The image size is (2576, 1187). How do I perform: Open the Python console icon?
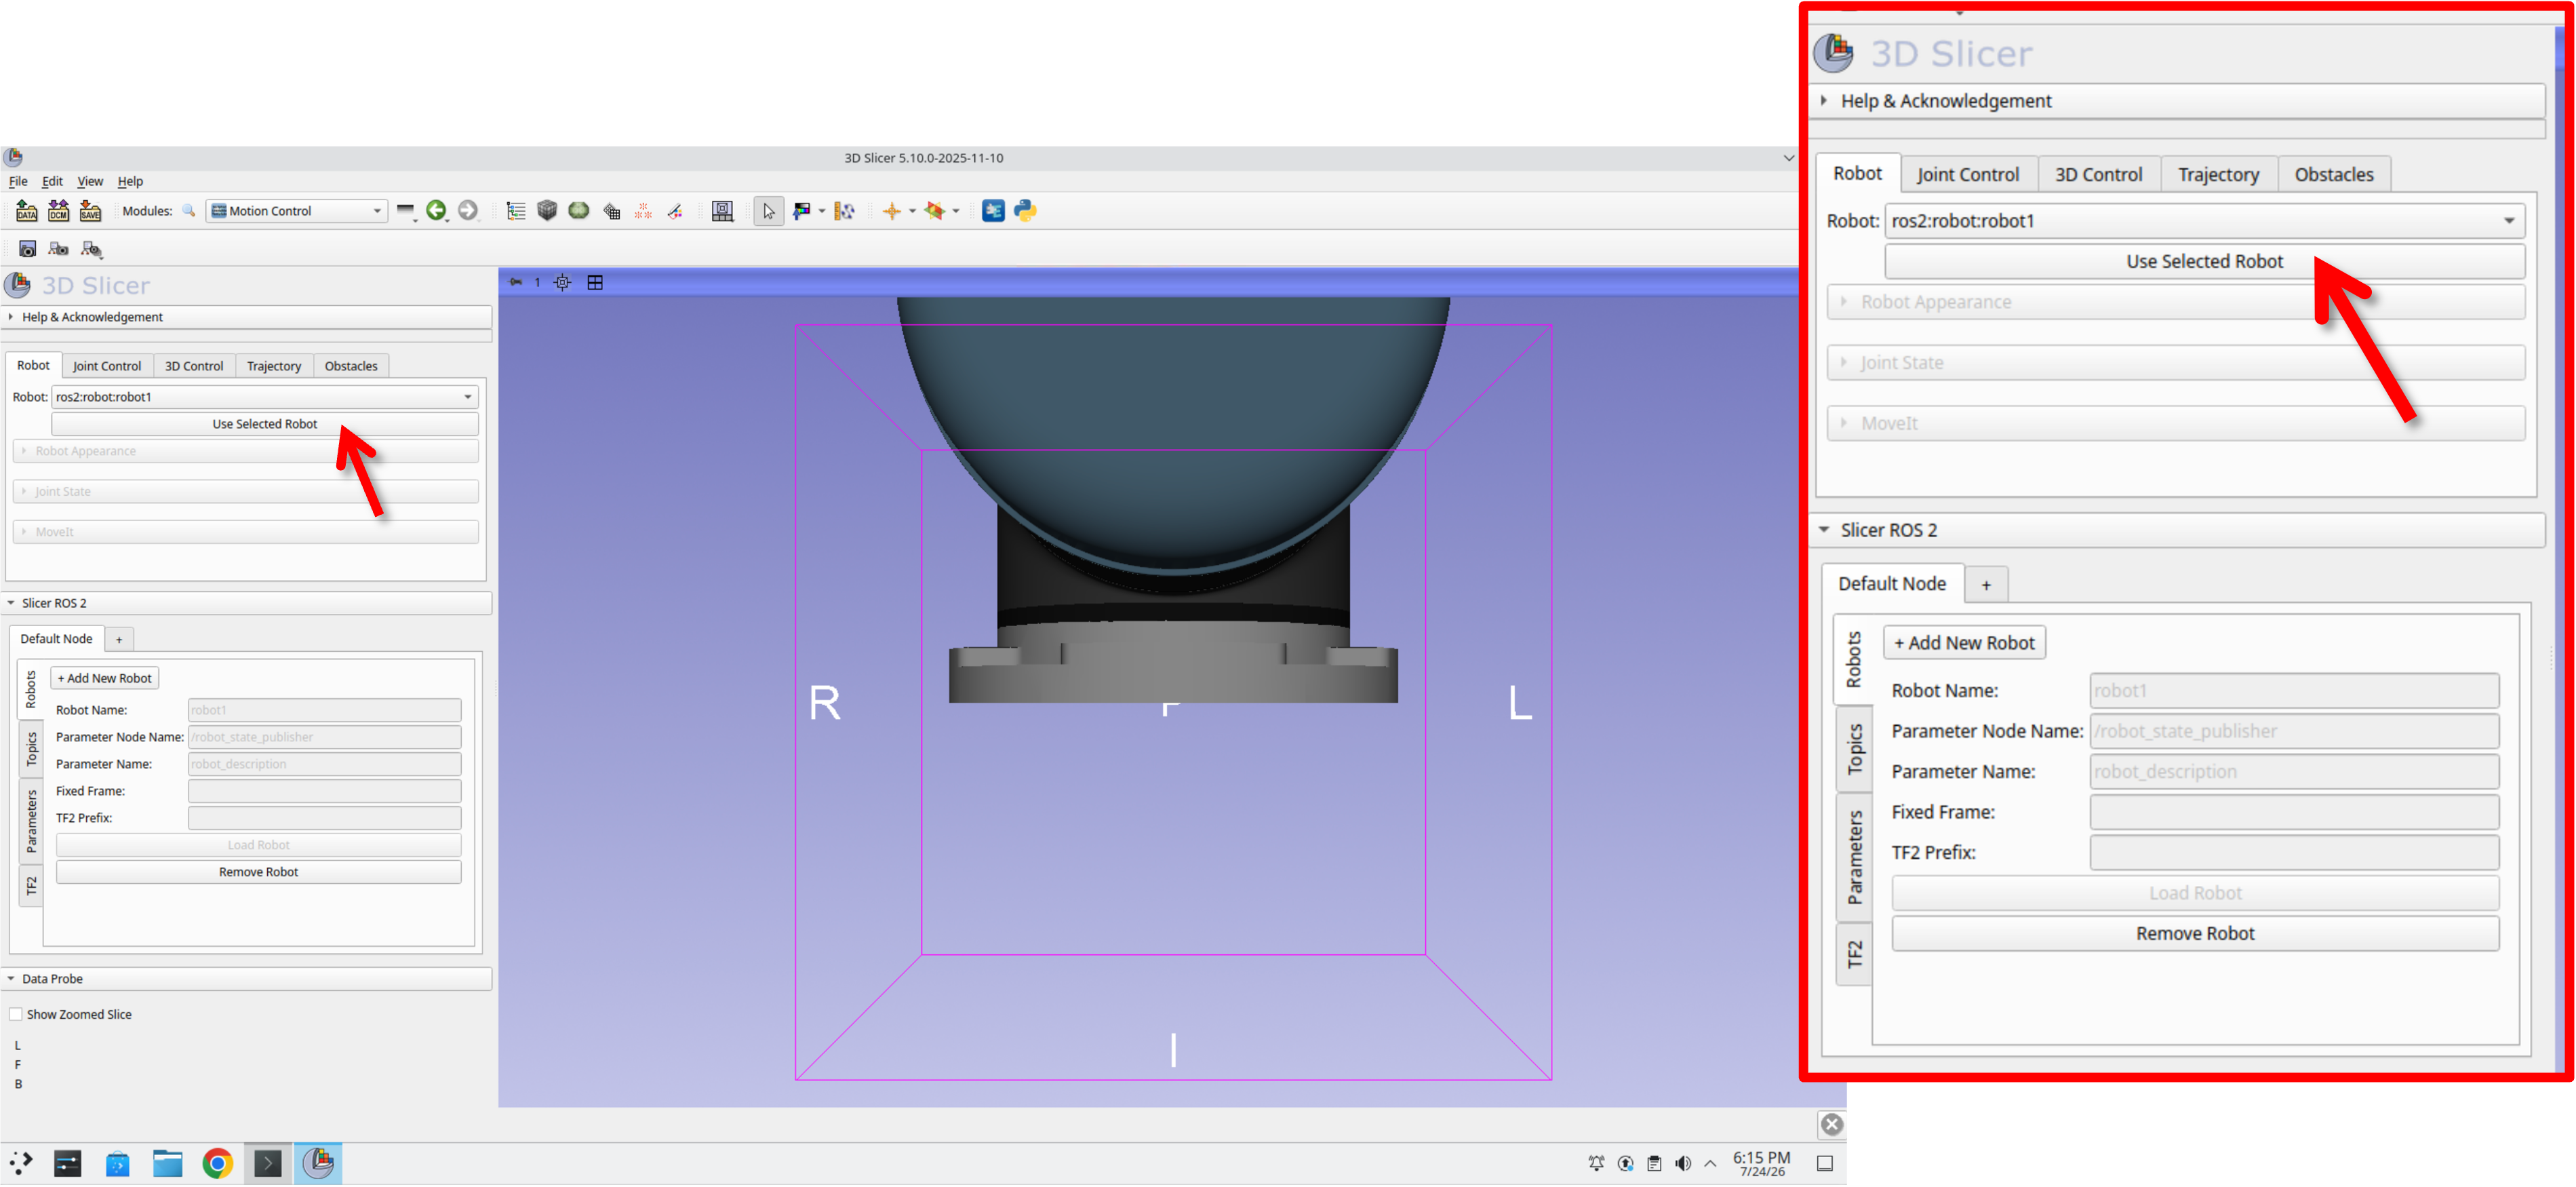[1025, 211]
